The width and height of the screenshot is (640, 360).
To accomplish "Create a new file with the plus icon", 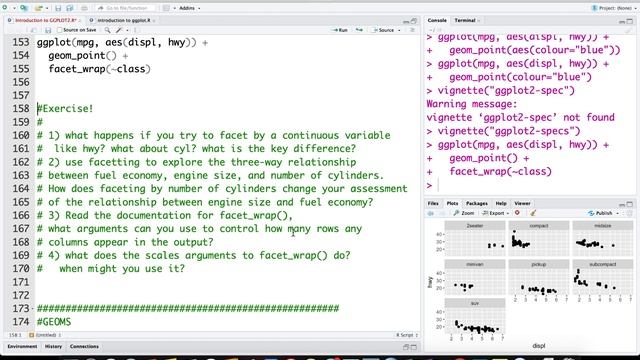I will pos(4,8).
